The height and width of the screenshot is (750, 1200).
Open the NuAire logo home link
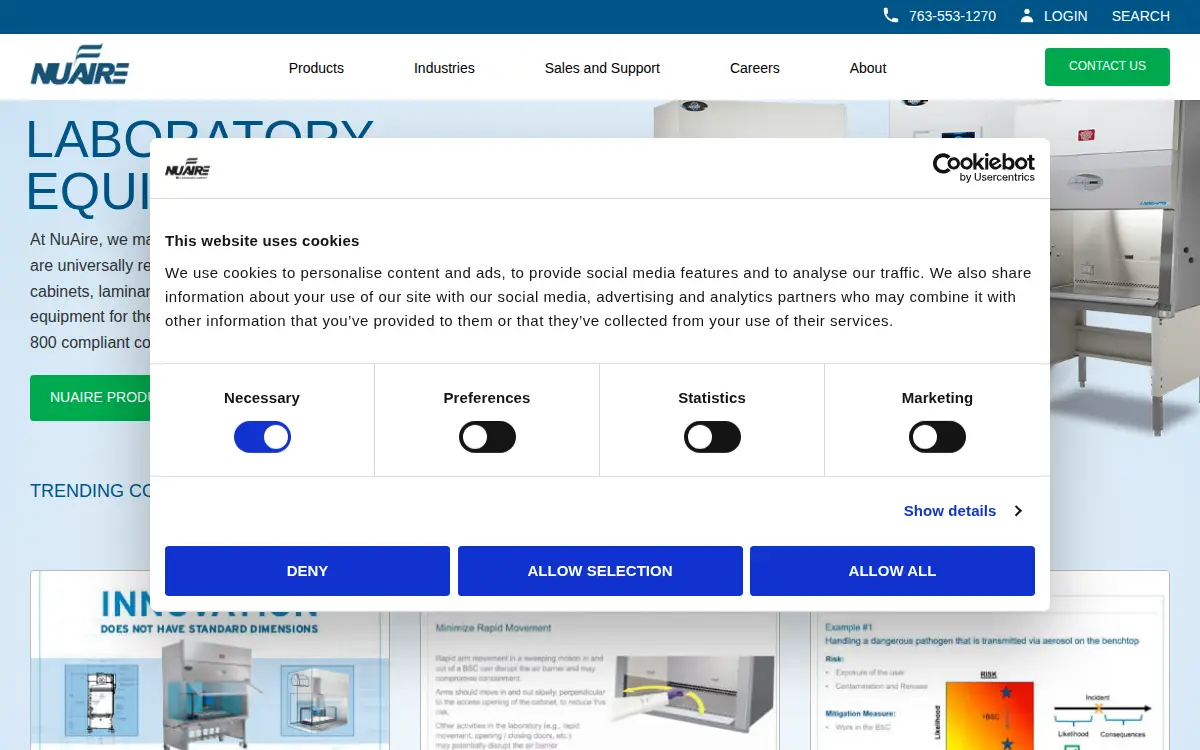(80, 65)
